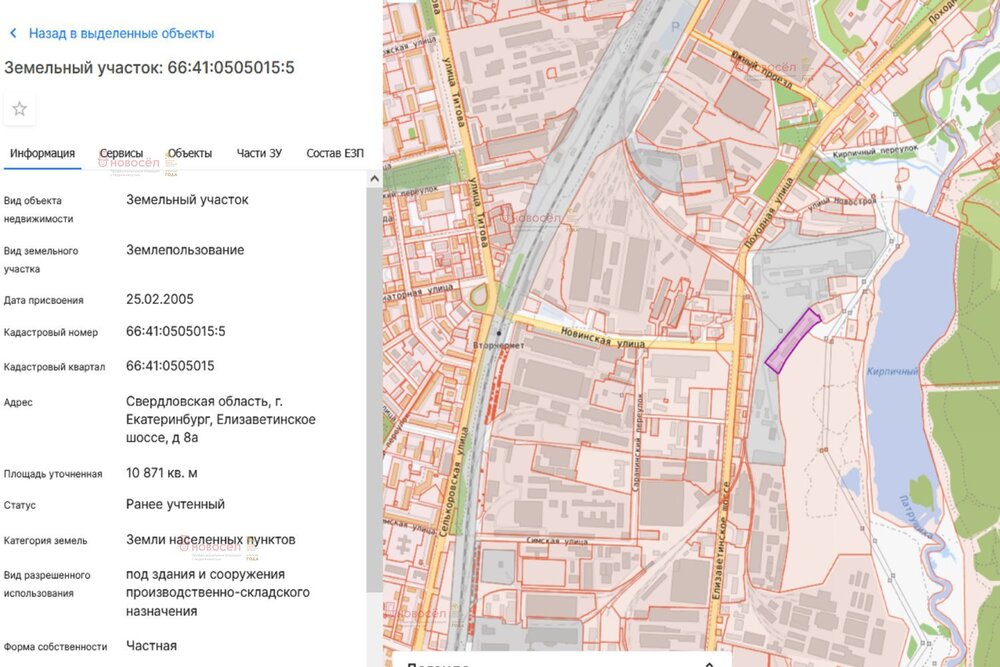
Task: Click the Вторчермет station marker on map
Action: (x=499, y=332)
